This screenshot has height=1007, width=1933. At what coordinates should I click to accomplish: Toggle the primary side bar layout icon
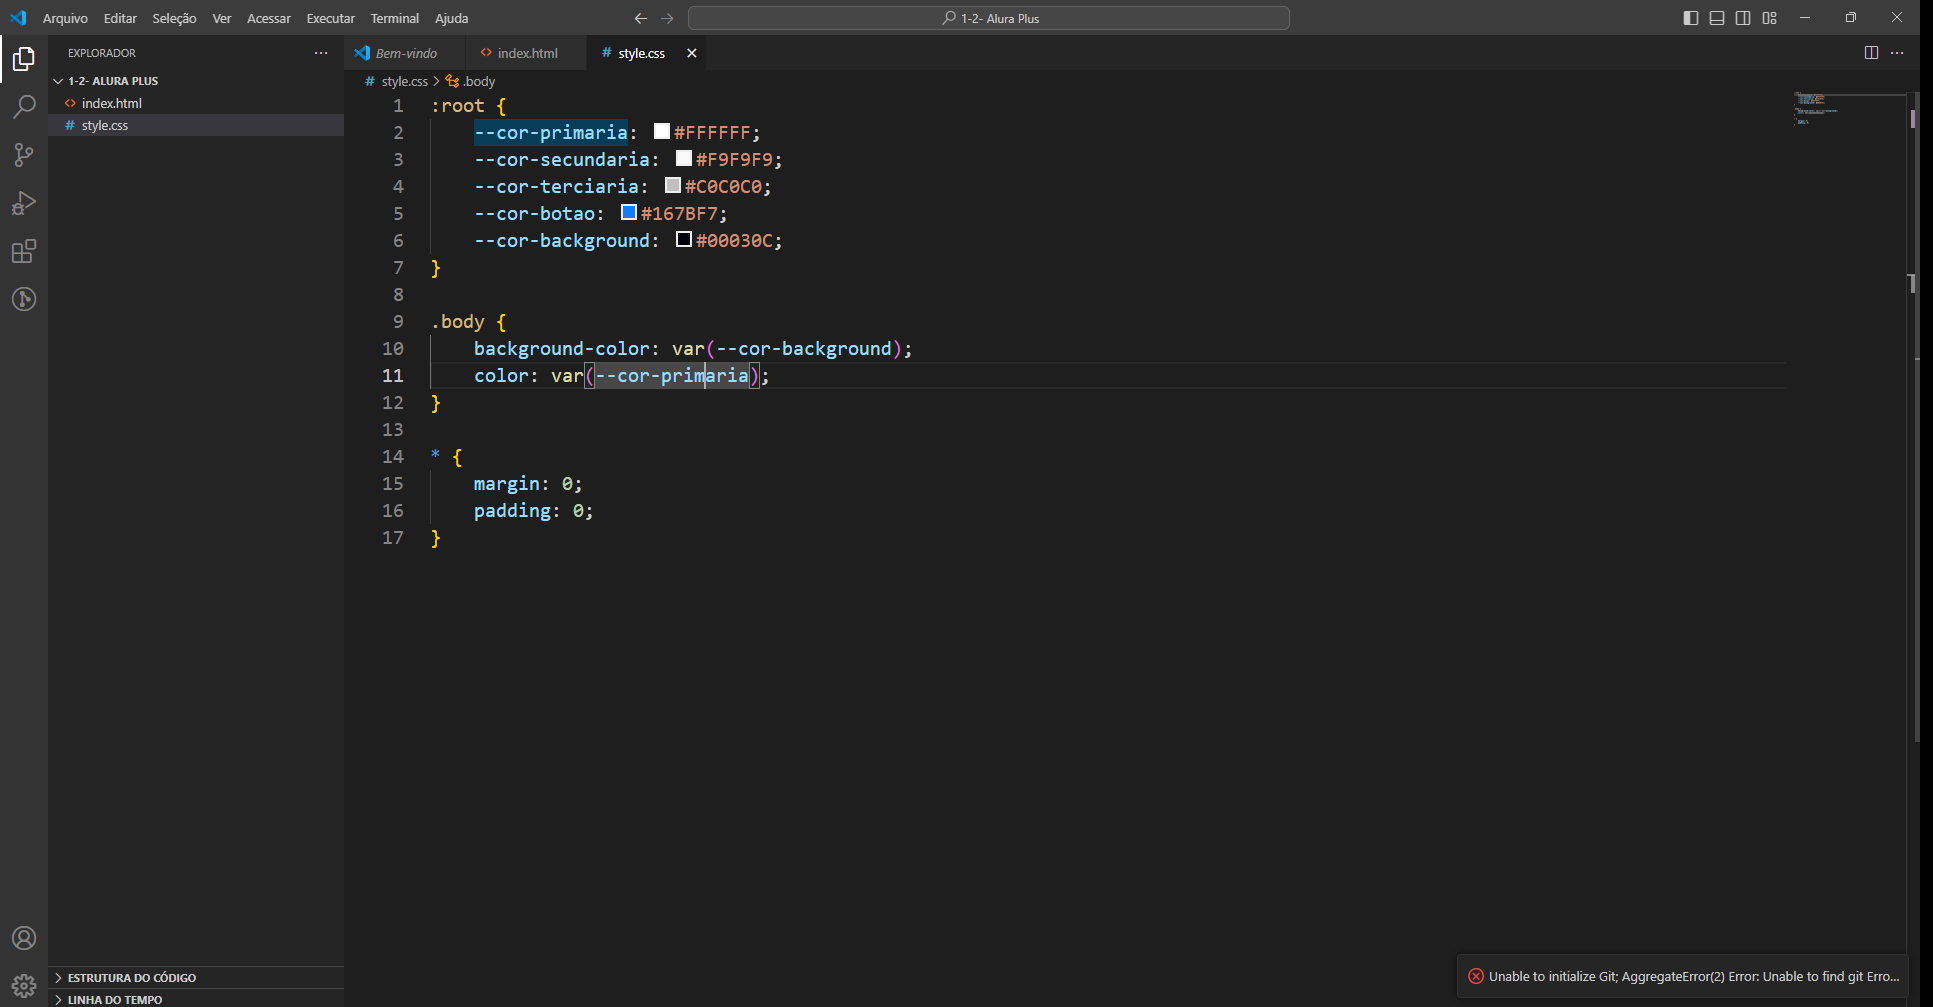click(1691, 18)
